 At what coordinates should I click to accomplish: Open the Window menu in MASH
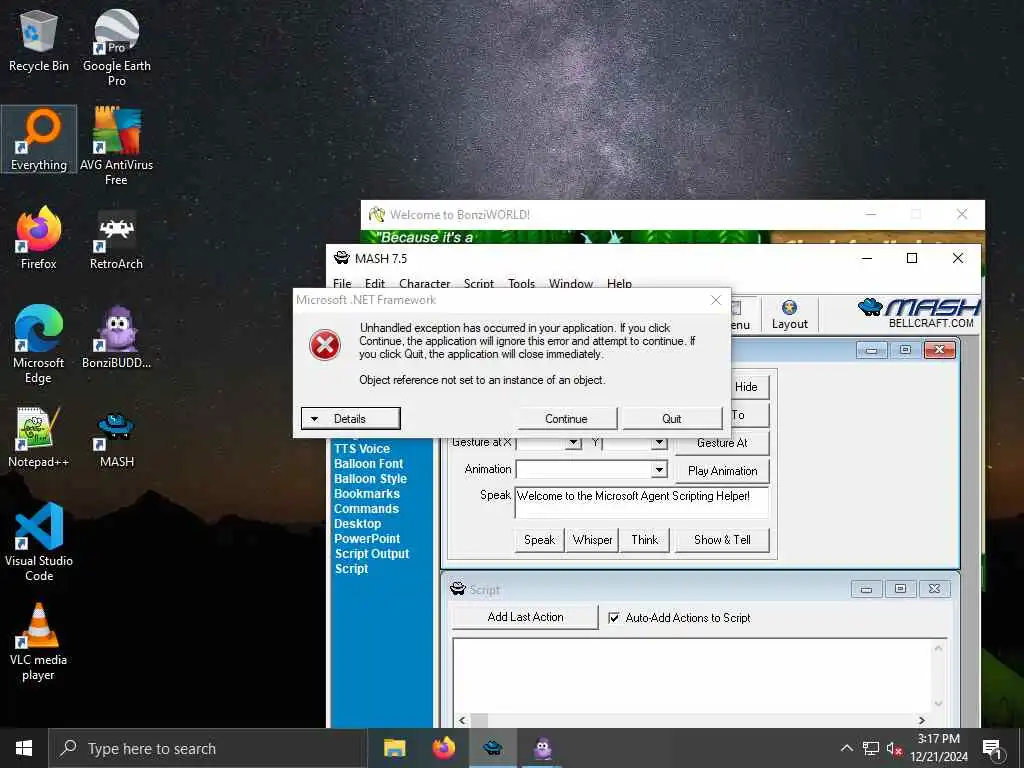coord(571,283)
